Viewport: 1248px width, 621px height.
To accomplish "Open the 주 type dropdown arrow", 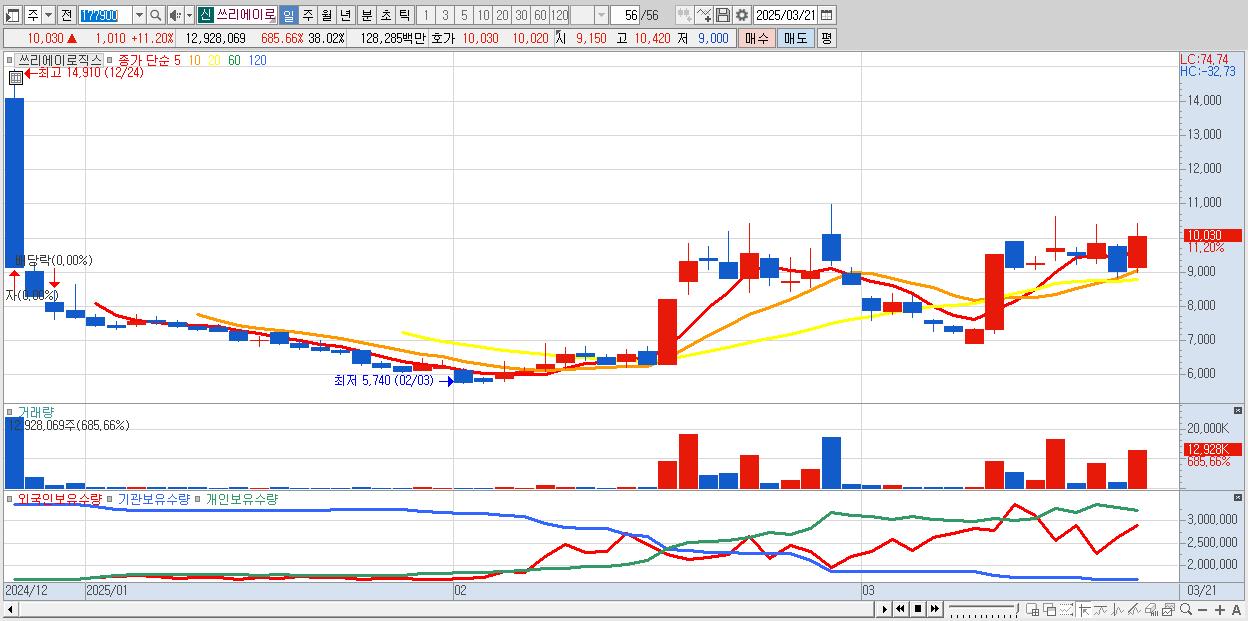I will [x=48, y=15].
